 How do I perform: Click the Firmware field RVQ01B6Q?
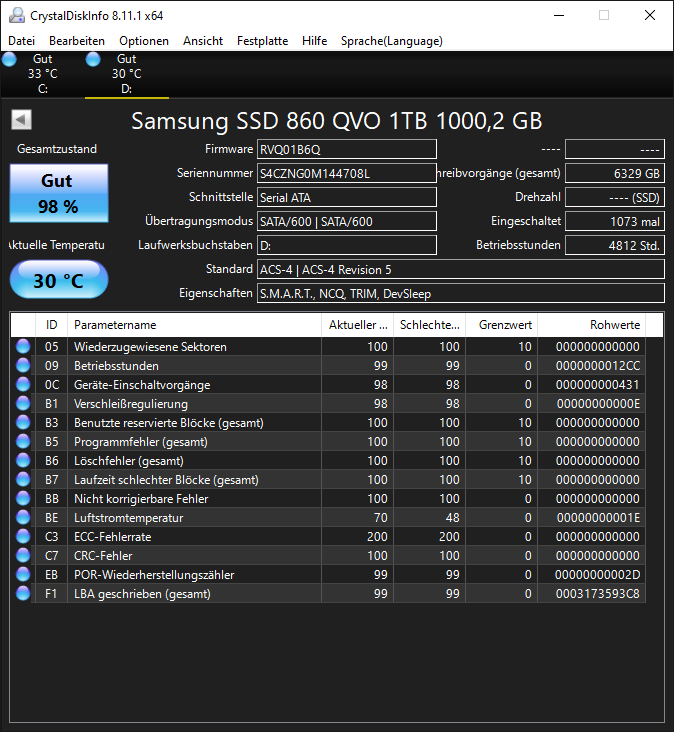coord(347,149)
